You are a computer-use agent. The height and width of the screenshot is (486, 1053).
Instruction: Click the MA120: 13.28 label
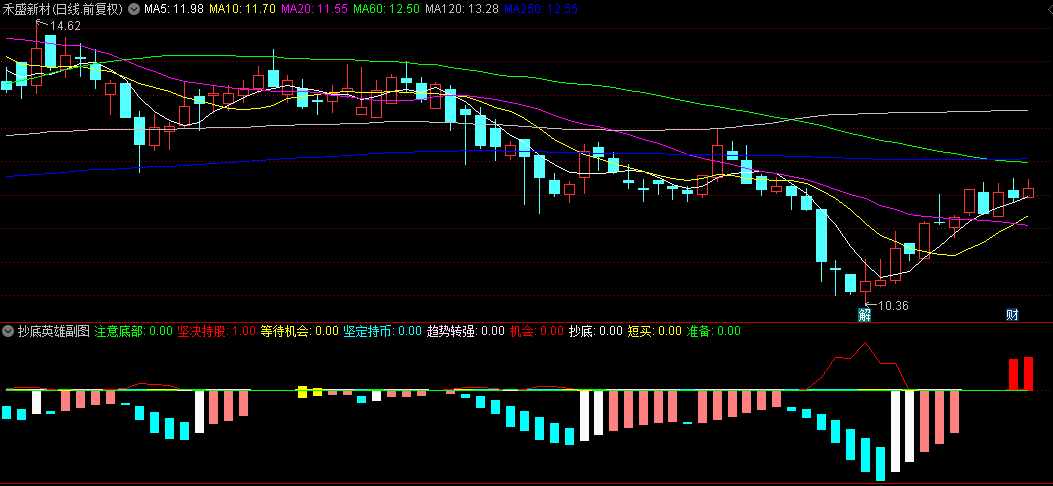462,9
